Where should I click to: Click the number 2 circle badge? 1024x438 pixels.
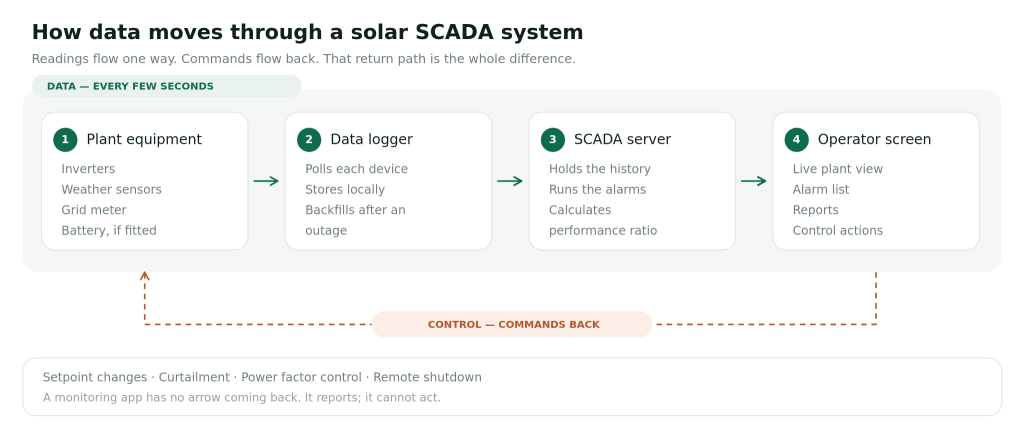(x=309, y=140)
